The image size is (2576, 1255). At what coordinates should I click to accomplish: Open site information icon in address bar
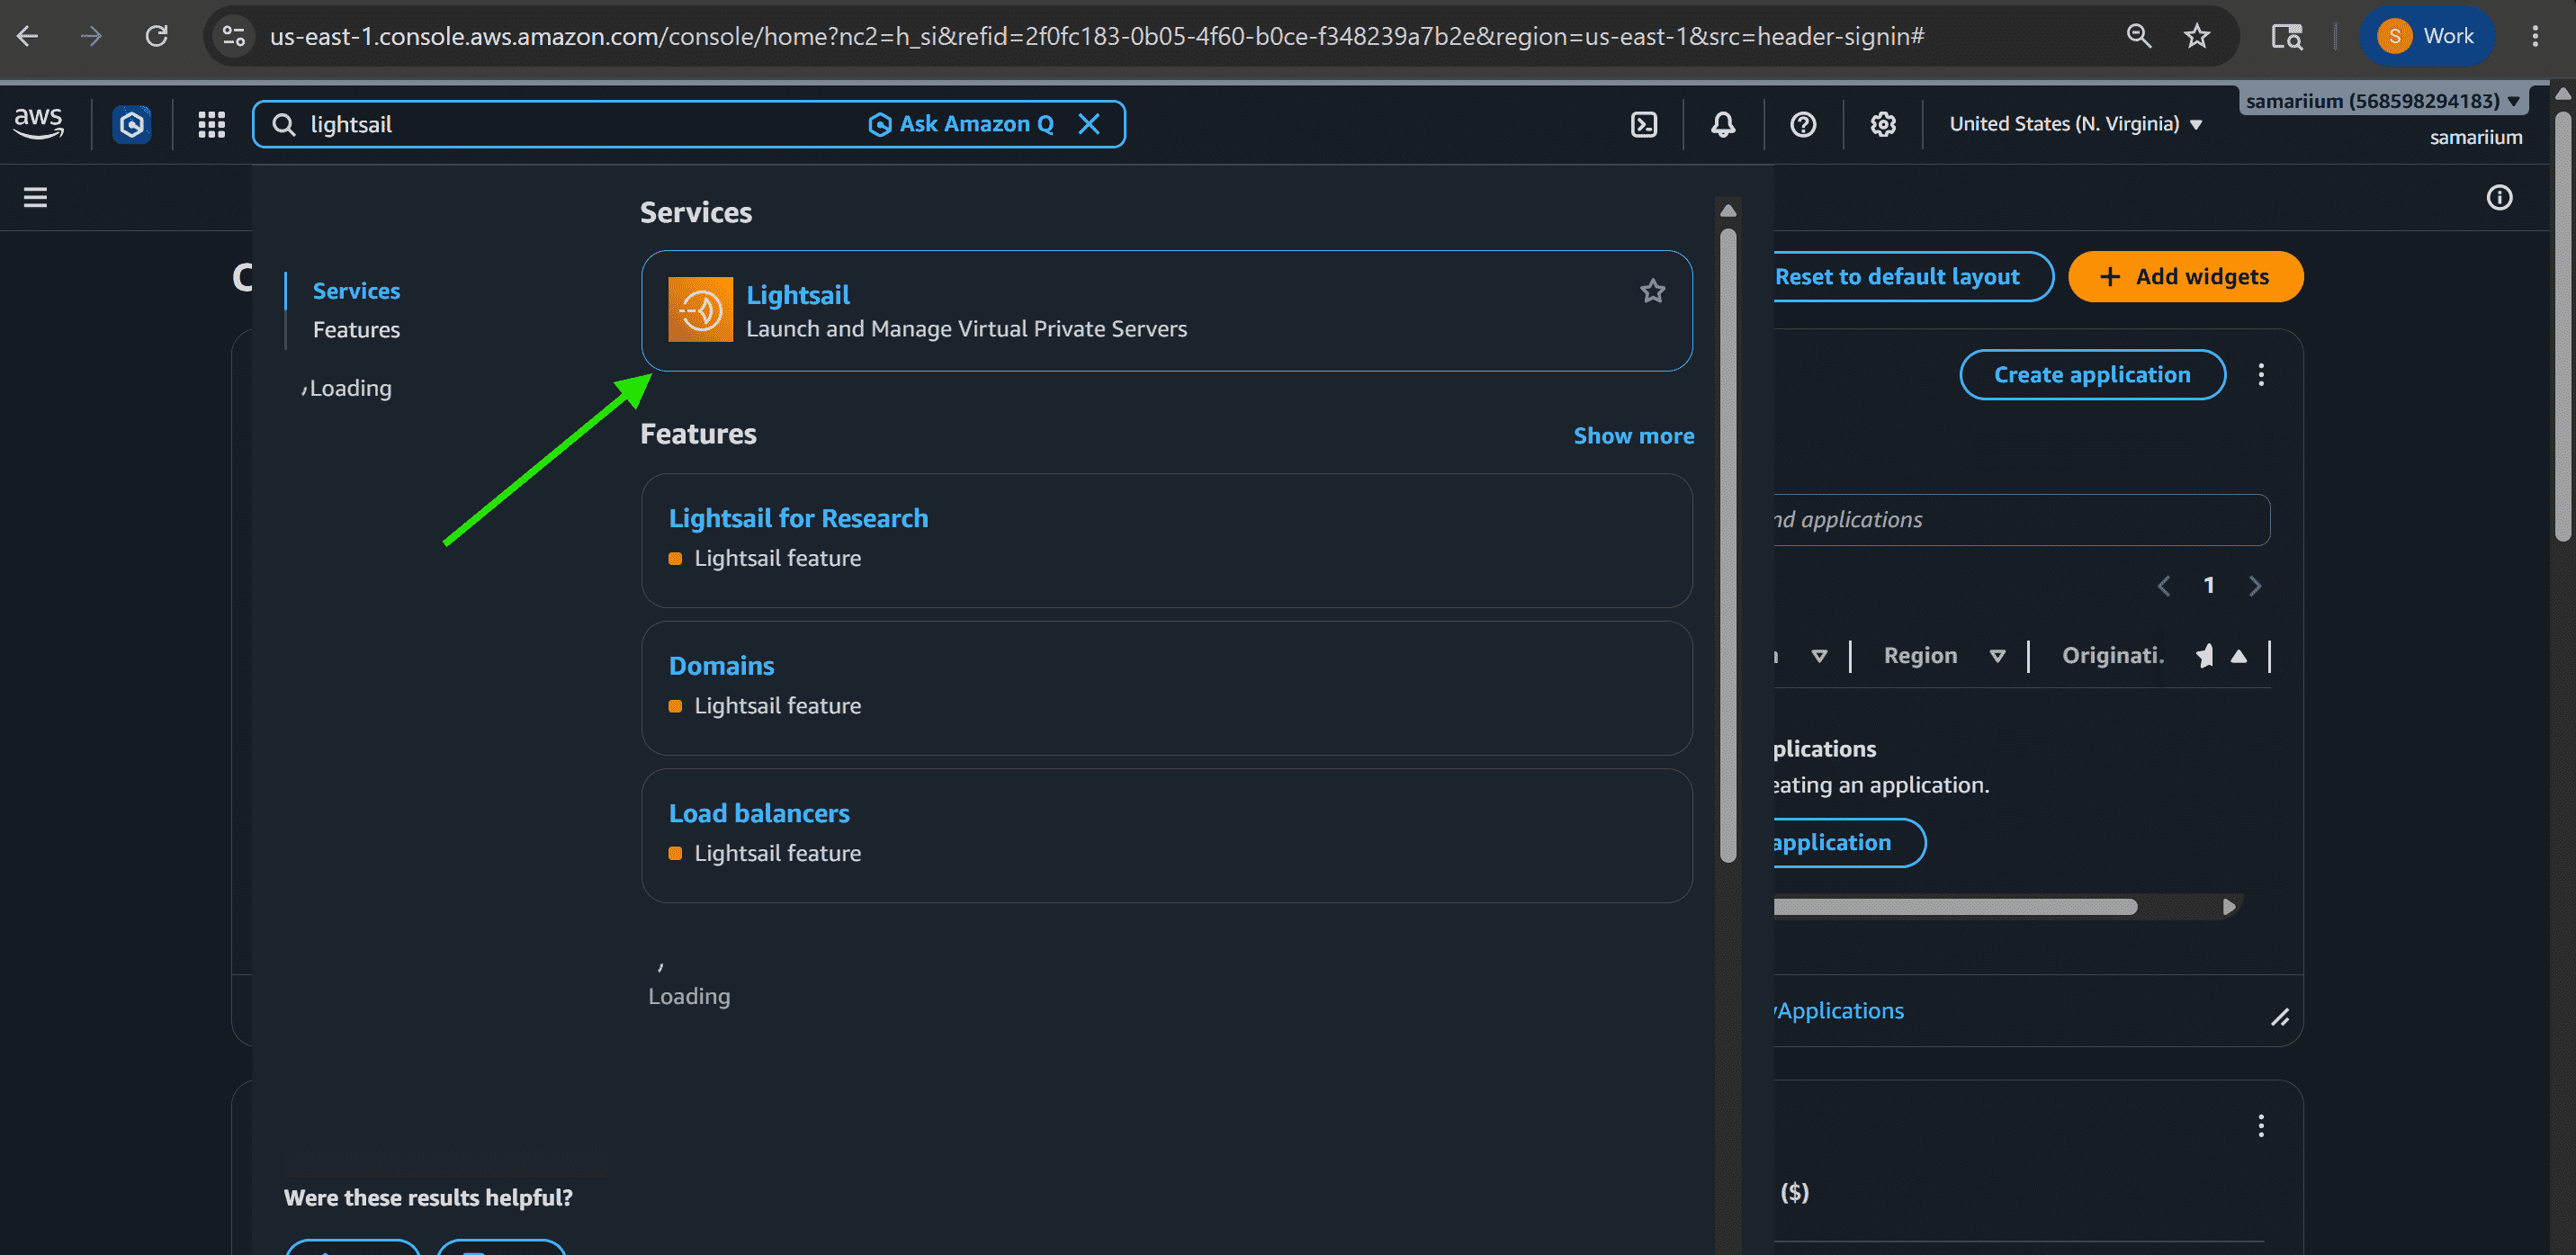234,37
